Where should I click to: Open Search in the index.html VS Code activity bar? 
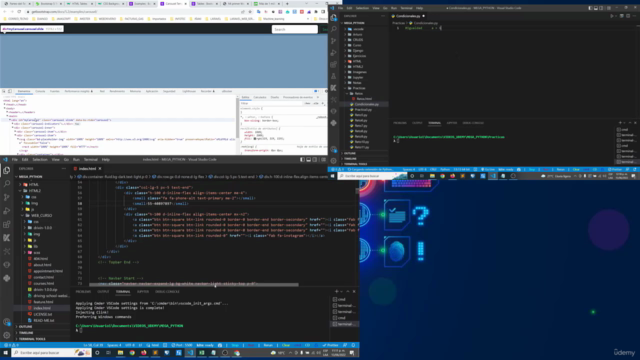(x=7, y=184)
